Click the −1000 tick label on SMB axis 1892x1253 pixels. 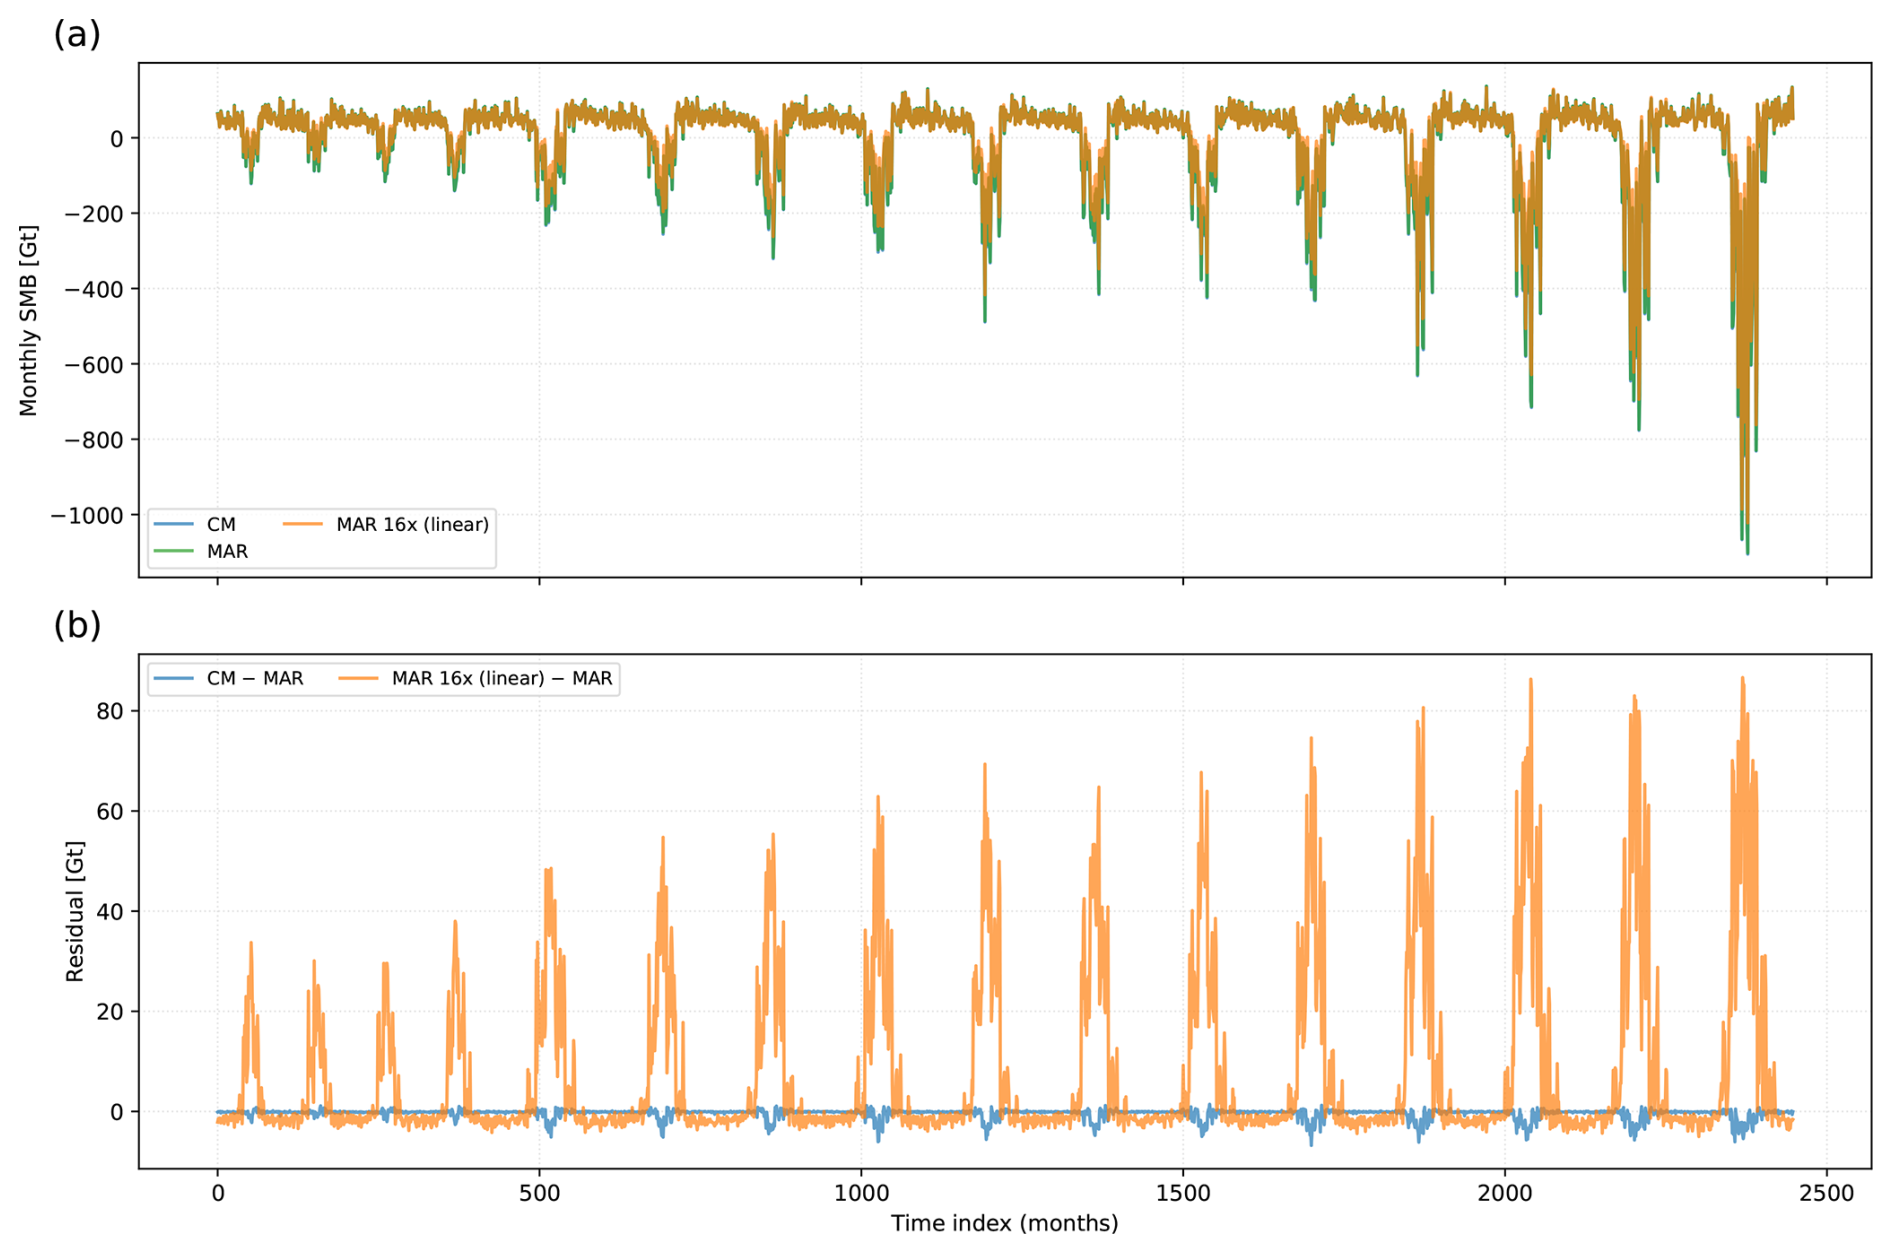click(x=88, y=515)
